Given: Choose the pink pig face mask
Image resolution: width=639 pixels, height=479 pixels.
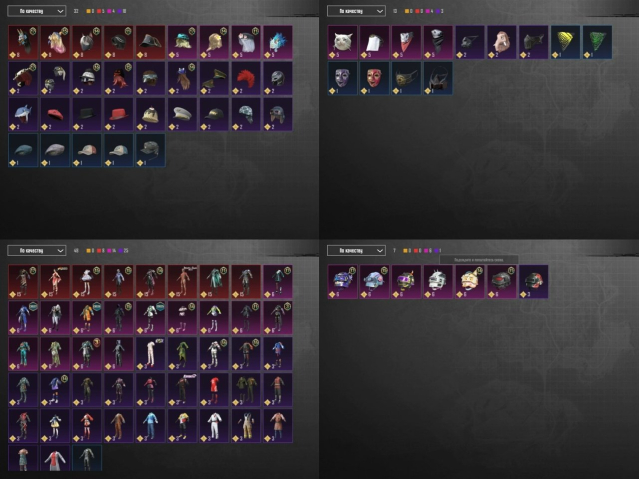Looking at the screenshot, I should [x=502, y=42].
